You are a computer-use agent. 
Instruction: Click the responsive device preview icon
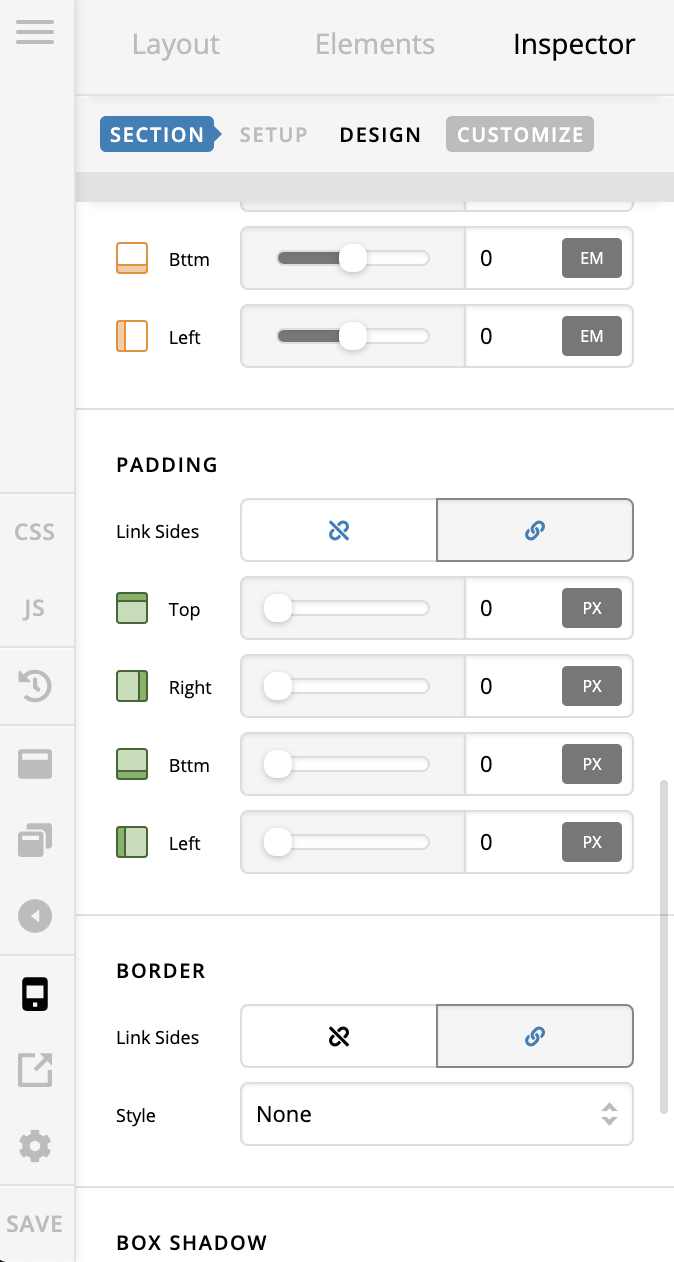click(35, 994)
